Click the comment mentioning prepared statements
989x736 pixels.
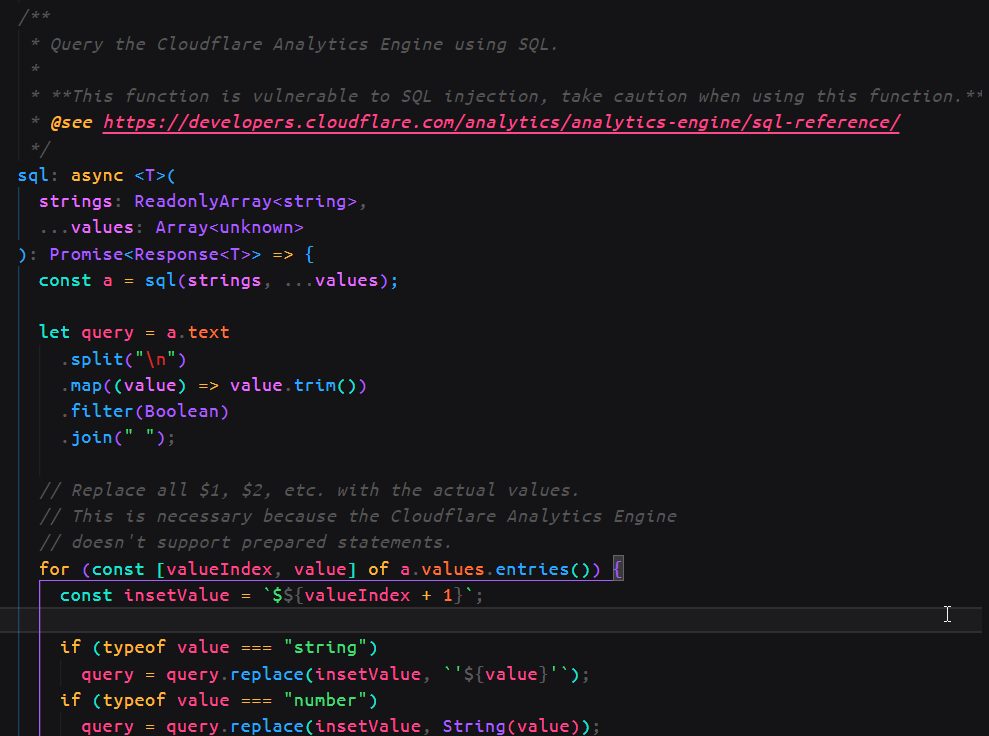pyautogui.click(x=245, y=542)
